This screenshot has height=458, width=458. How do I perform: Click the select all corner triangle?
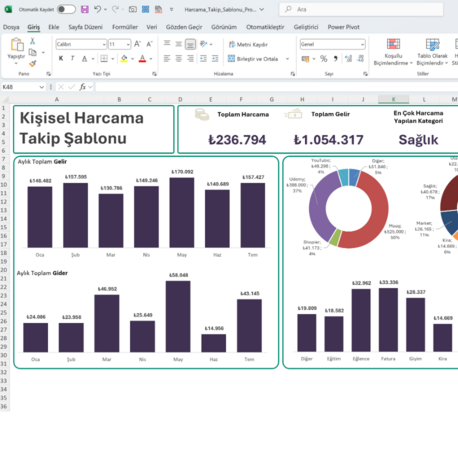[5, 99]
